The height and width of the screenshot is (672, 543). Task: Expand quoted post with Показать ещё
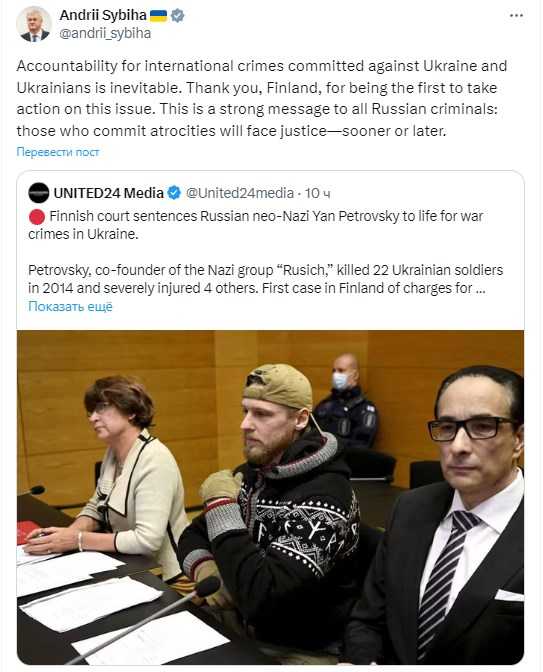coord(70,306)
